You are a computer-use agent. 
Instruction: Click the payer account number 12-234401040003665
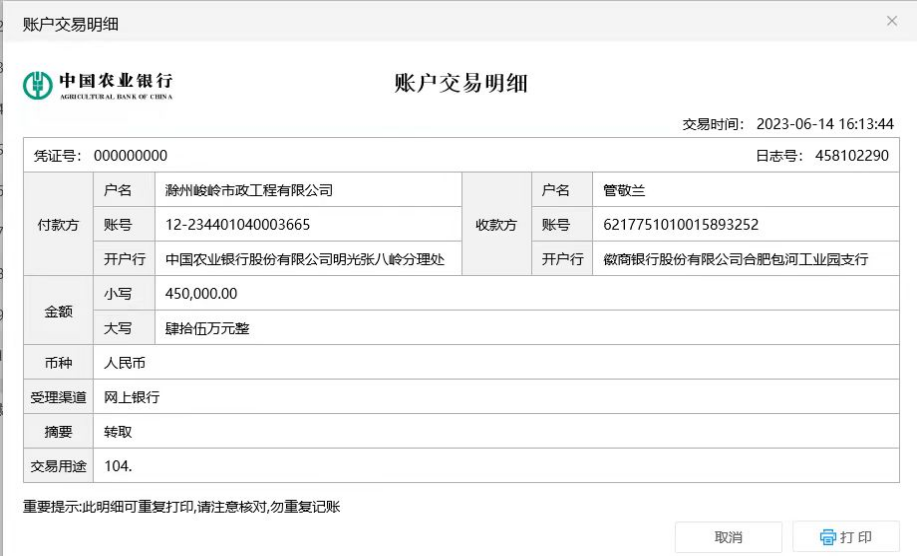point(238,225)
